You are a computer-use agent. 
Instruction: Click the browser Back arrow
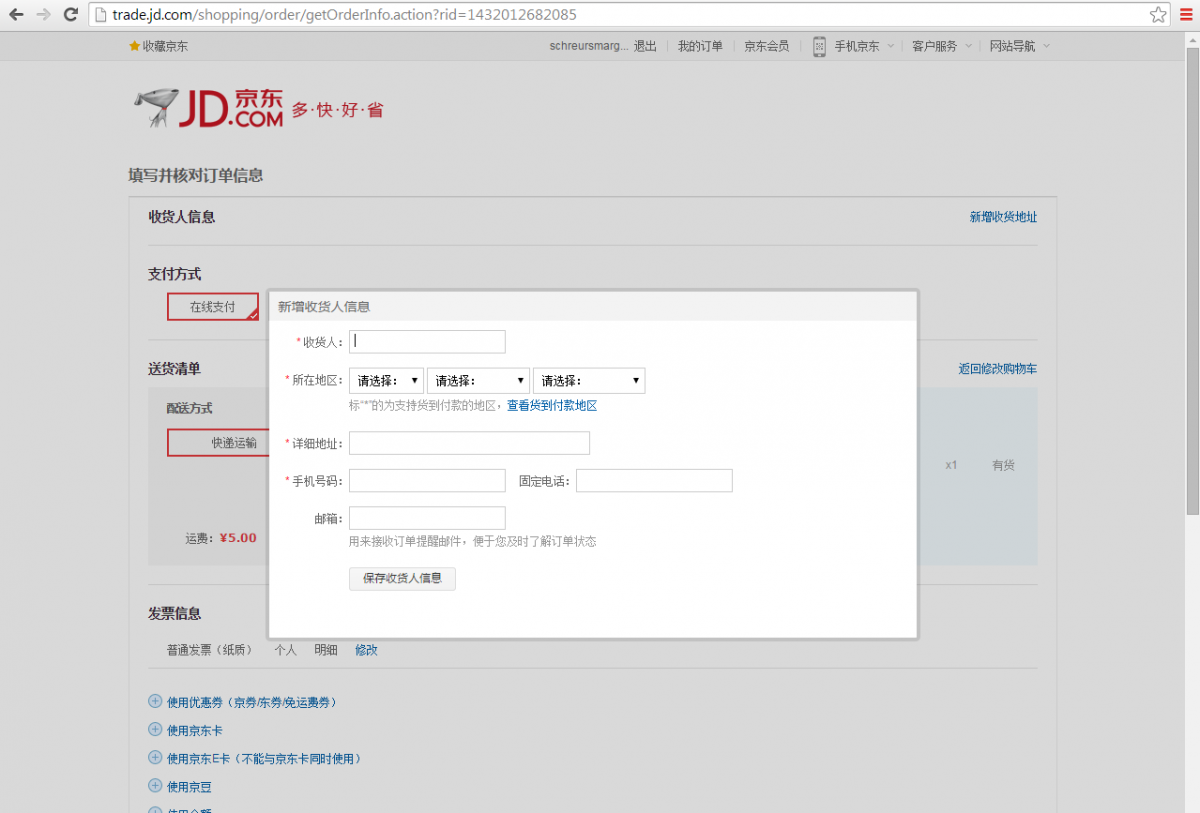click(x=16, y=15)
